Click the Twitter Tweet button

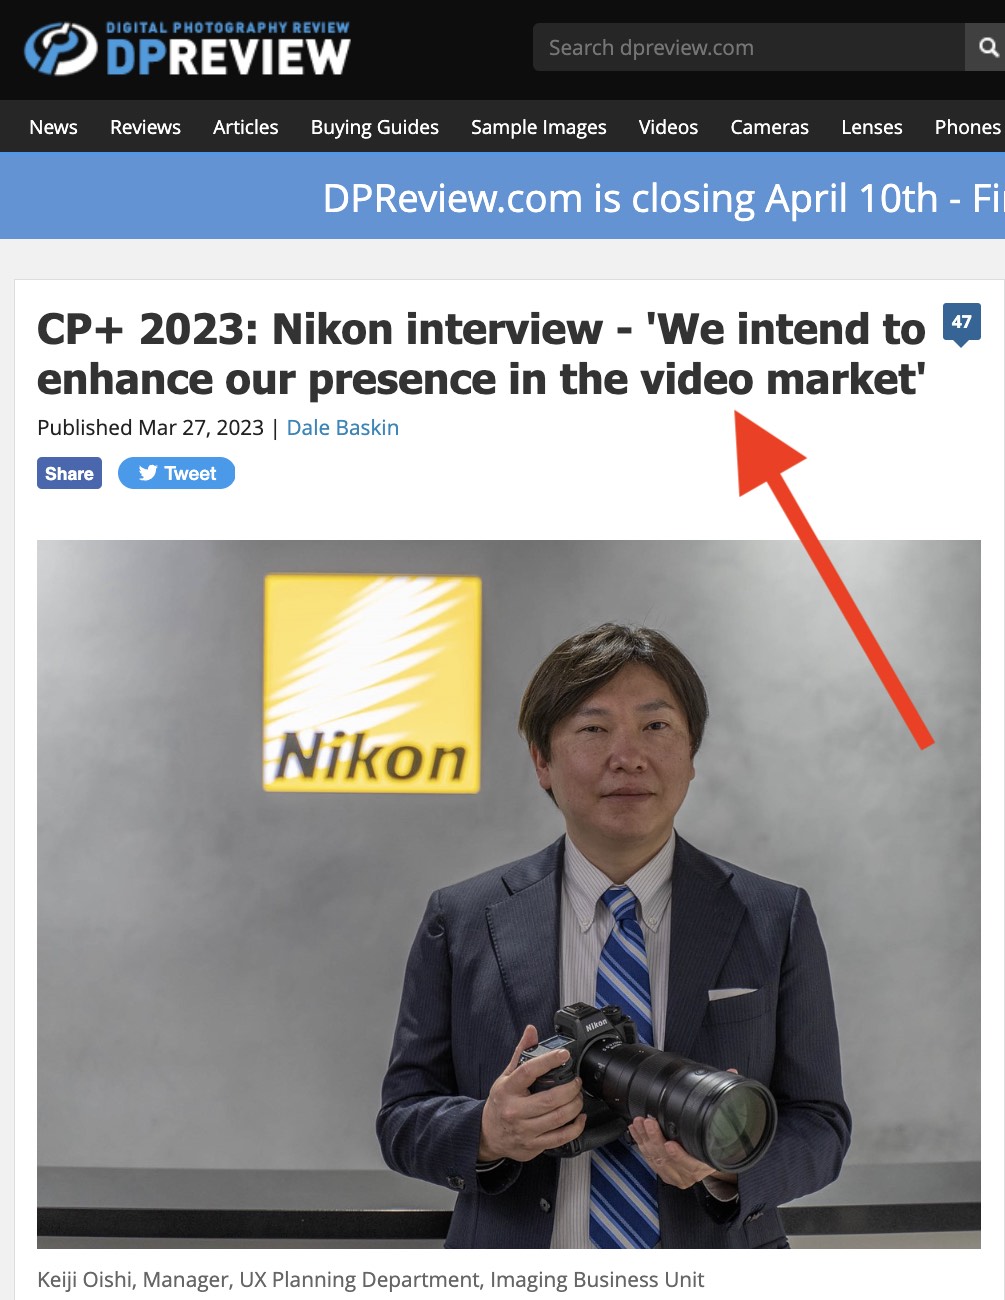176,473
